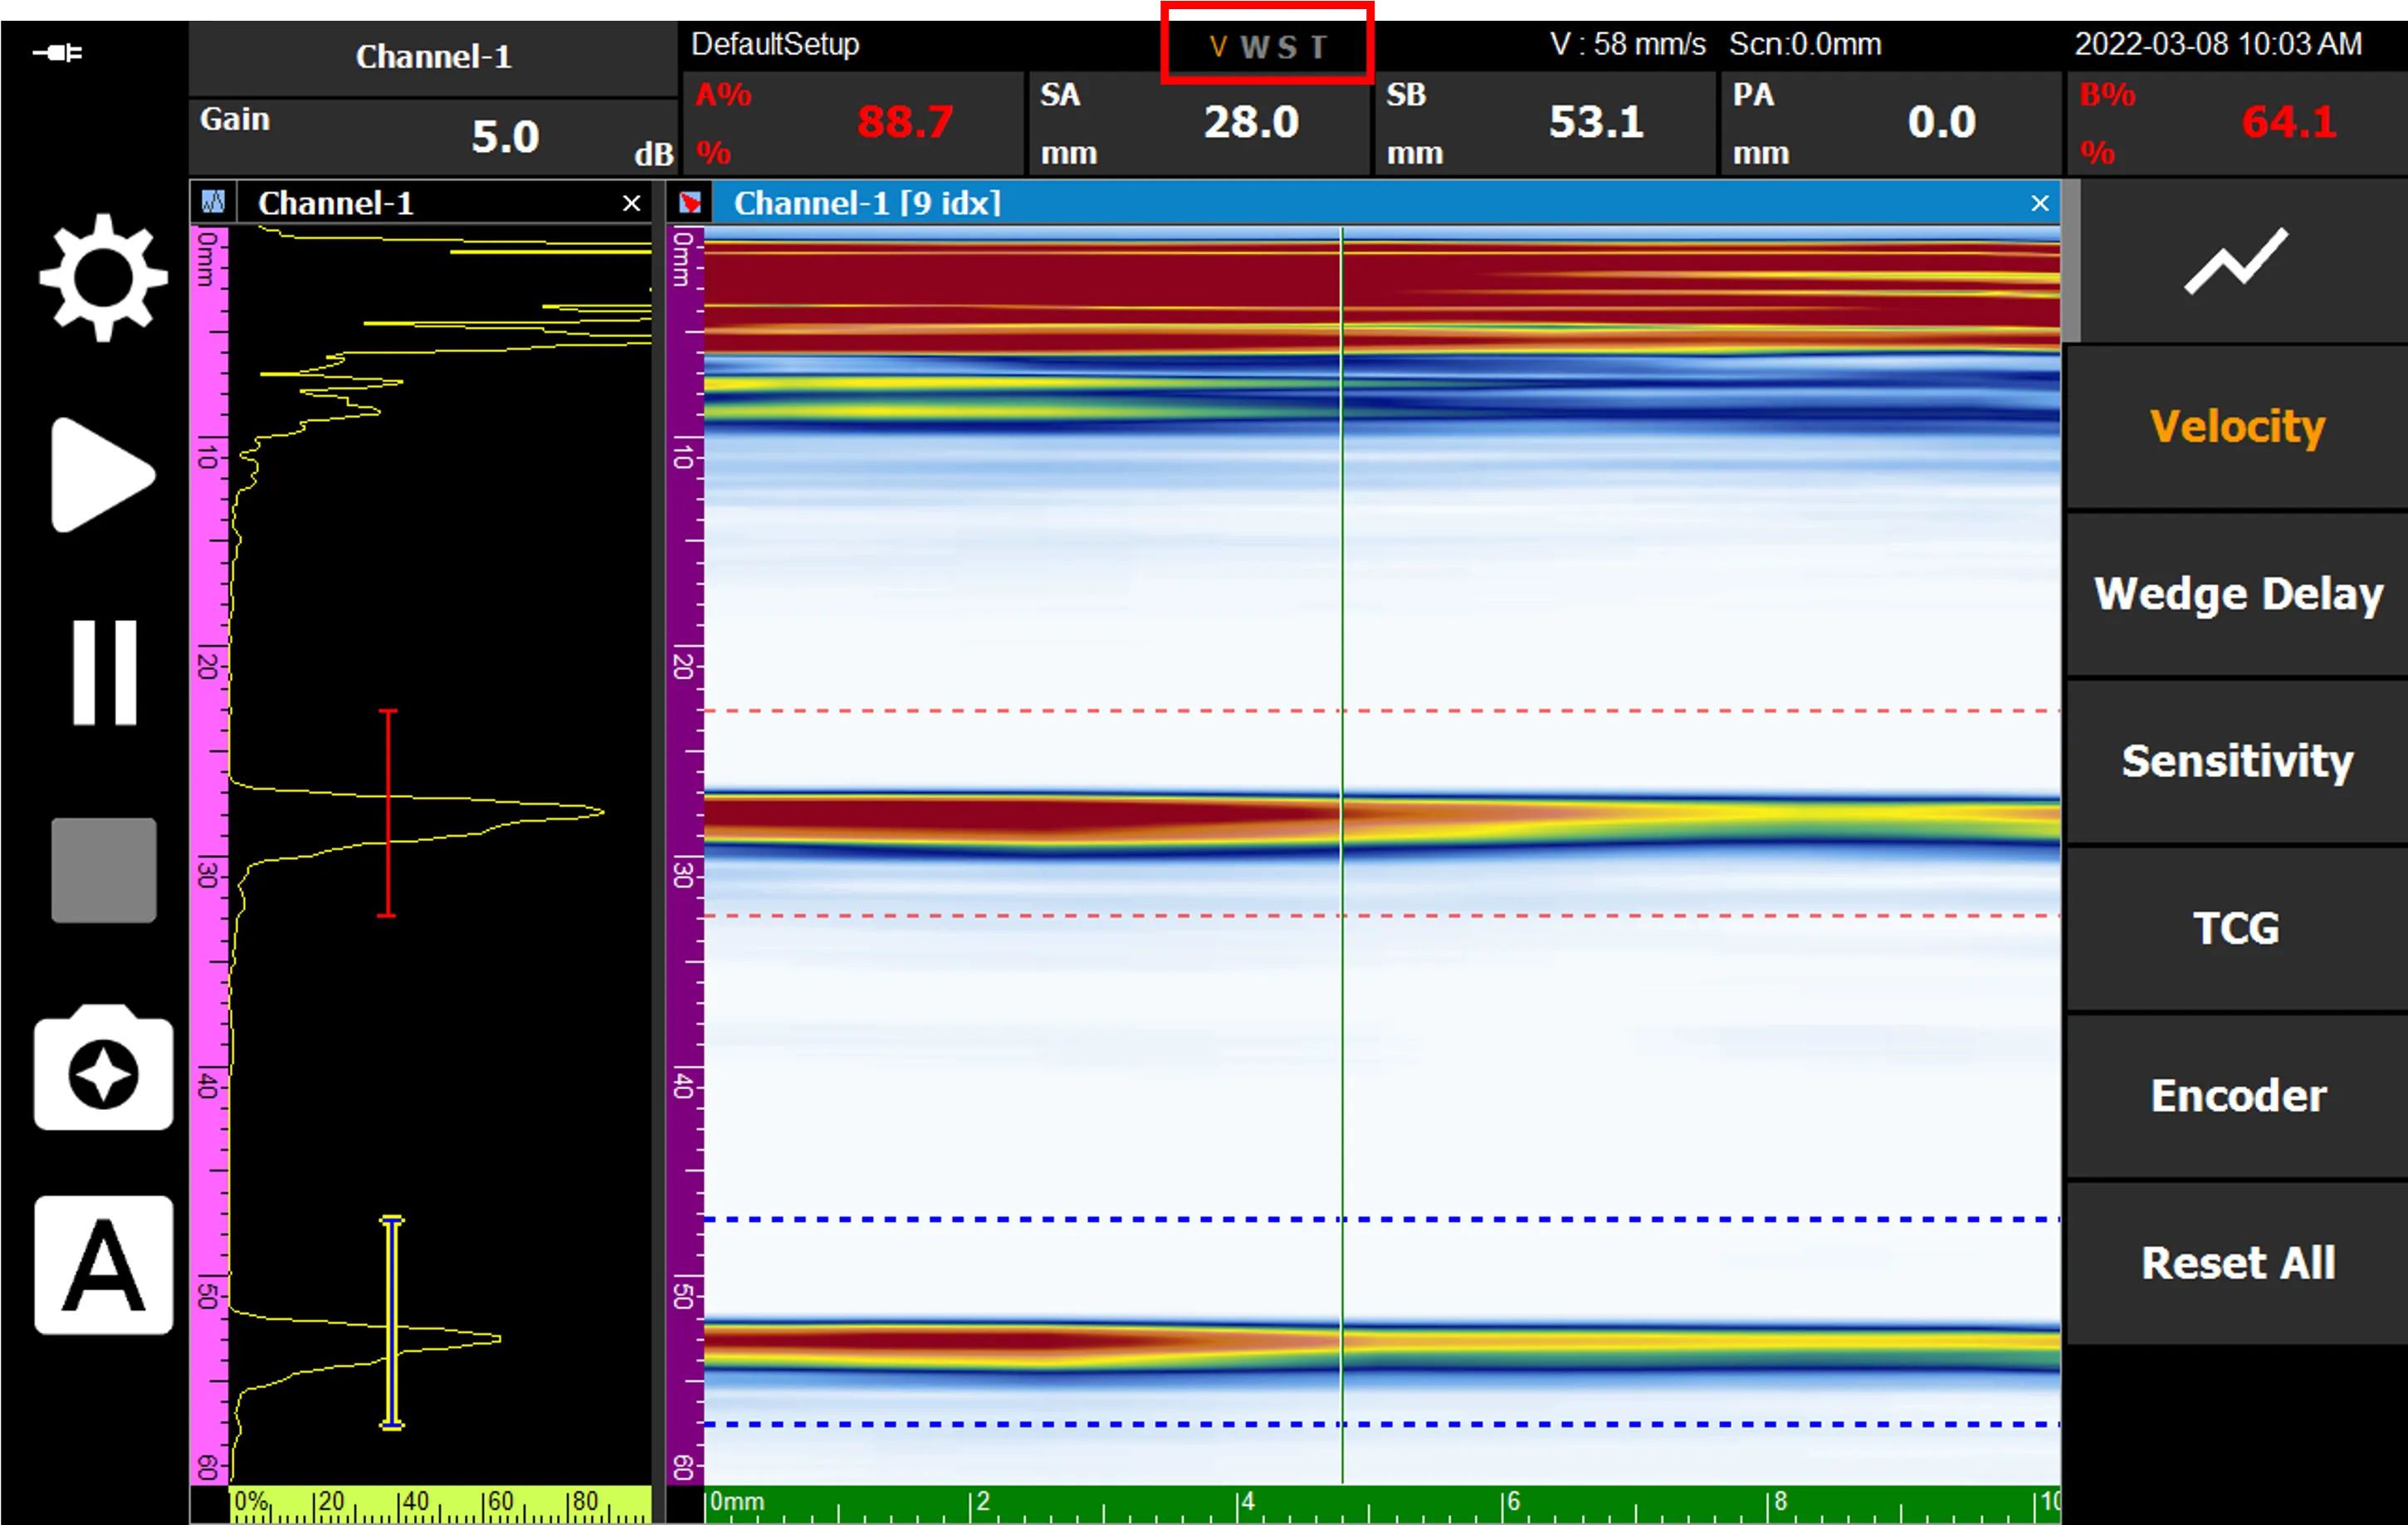The width and height of the screenshot is (2408, 1525).
Task: Open the TCG calibration
Action: 2237,929
